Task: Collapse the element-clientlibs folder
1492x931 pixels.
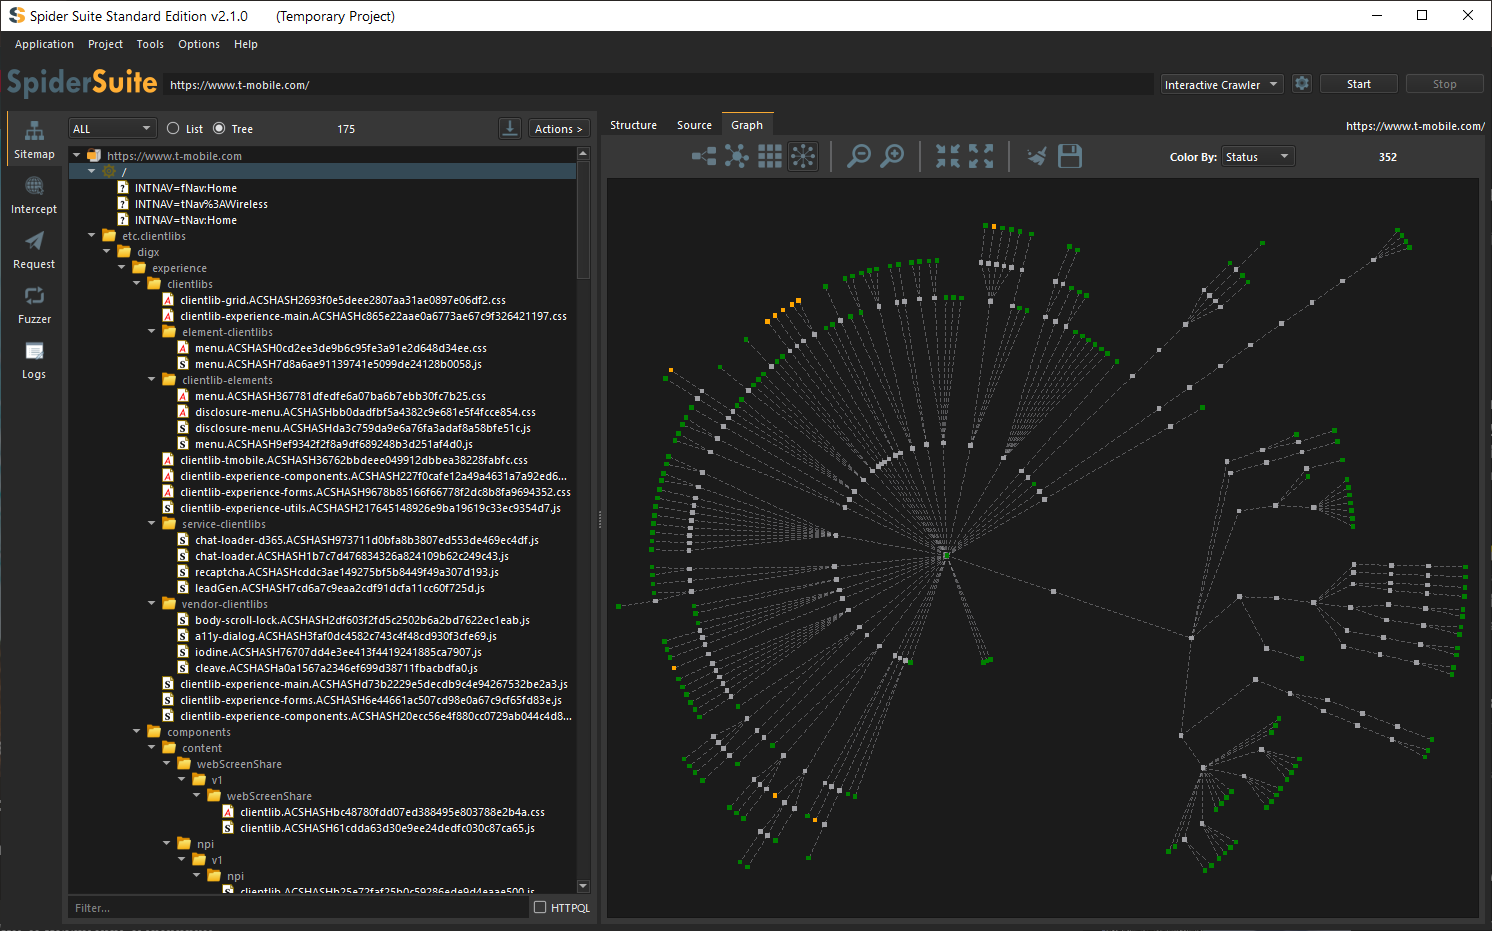Action: pyautogui.click(x=152, y=332)
